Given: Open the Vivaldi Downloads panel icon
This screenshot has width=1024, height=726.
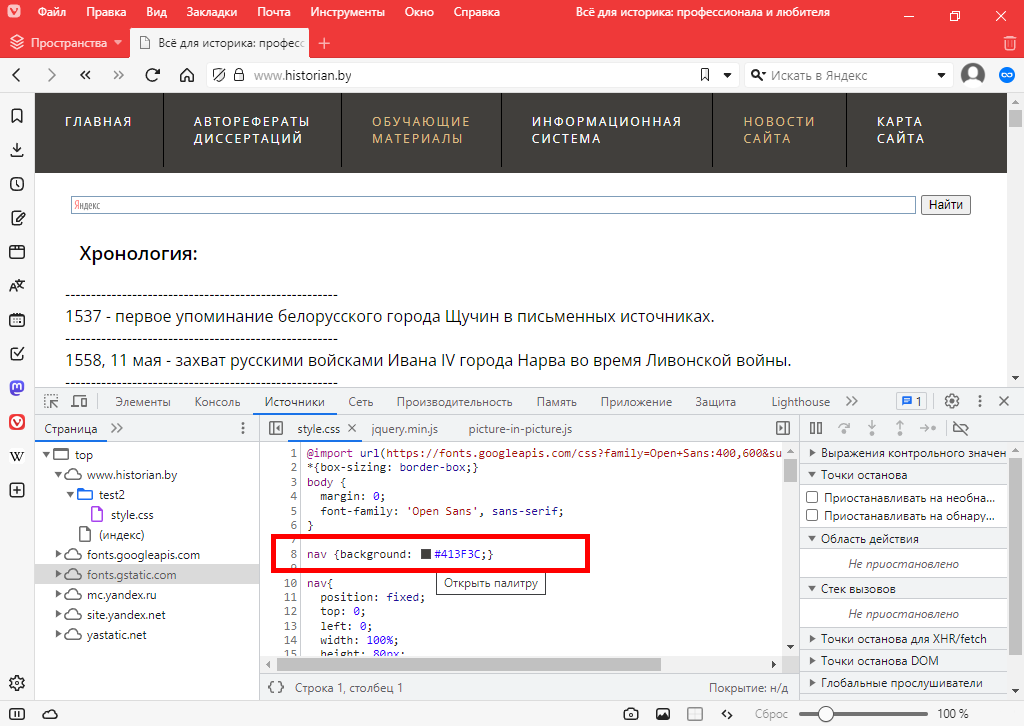Looking at the screenshot, I should click(17, 150).
